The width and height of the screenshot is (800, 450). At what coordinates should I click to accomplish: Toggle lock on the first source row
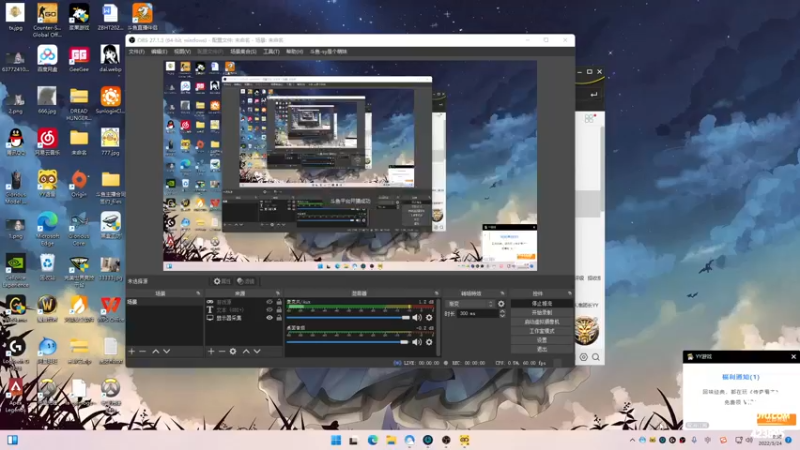(x=279, y=302)
